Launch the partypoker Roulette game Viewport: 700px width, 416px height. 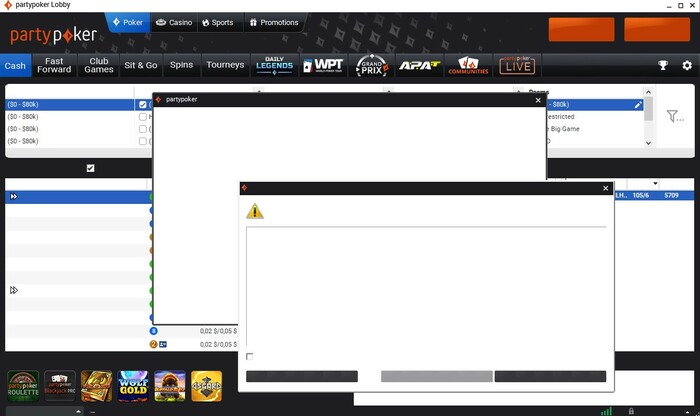click(x=23, y=386)
